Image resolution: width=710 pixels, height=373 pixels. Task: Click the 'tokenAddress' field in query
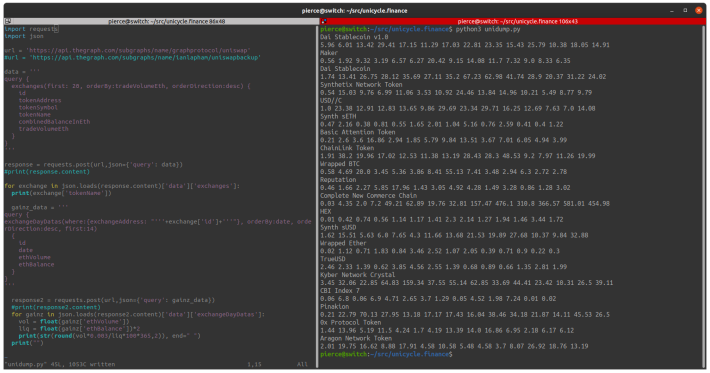tap(40, 100)
